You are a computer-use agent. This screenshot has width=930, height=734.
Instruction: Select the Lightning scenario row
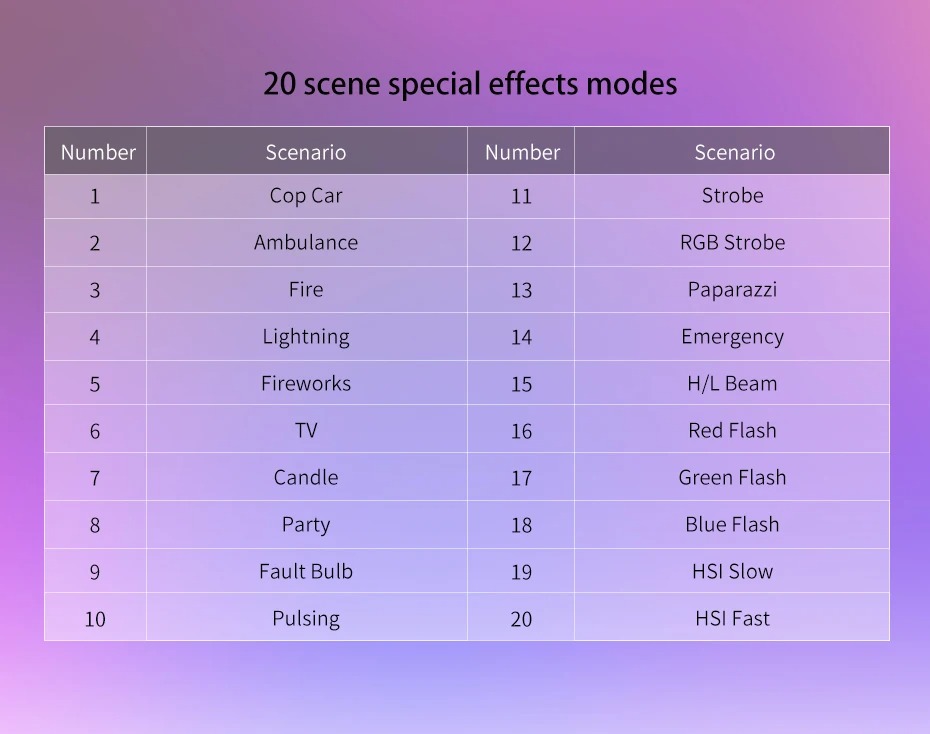tap(306, 337)
